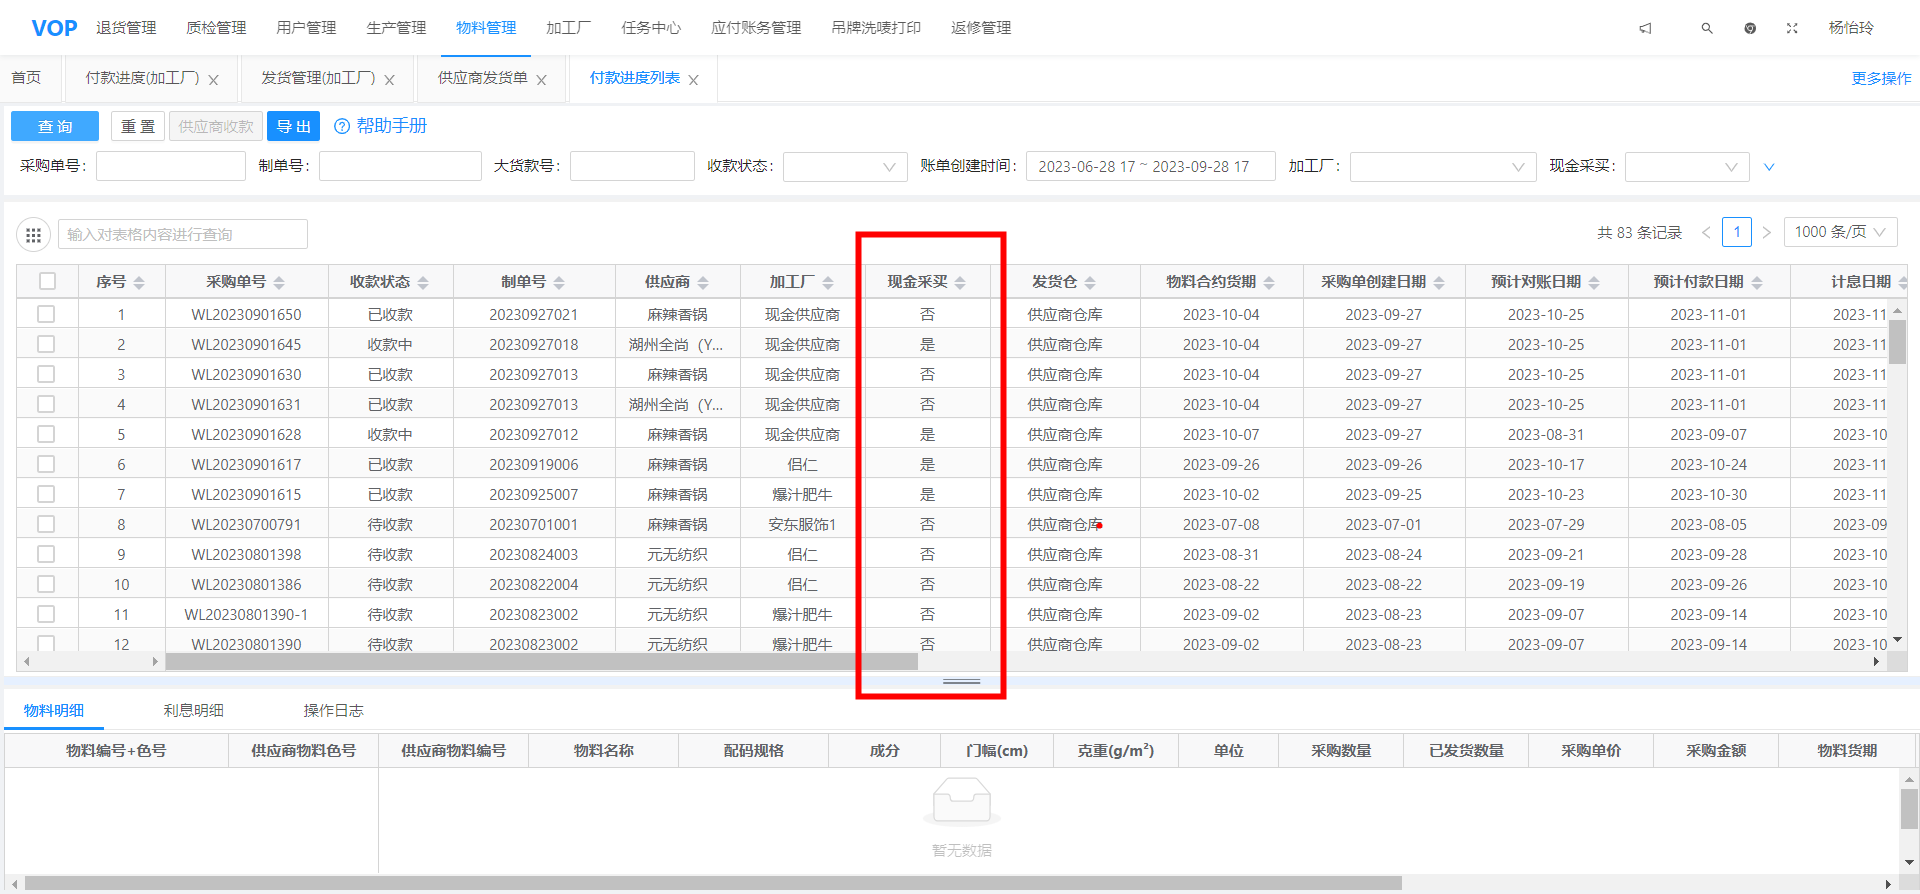Check the select-all checkbox in table header
Screen dimensions: 1920x894
47,282
